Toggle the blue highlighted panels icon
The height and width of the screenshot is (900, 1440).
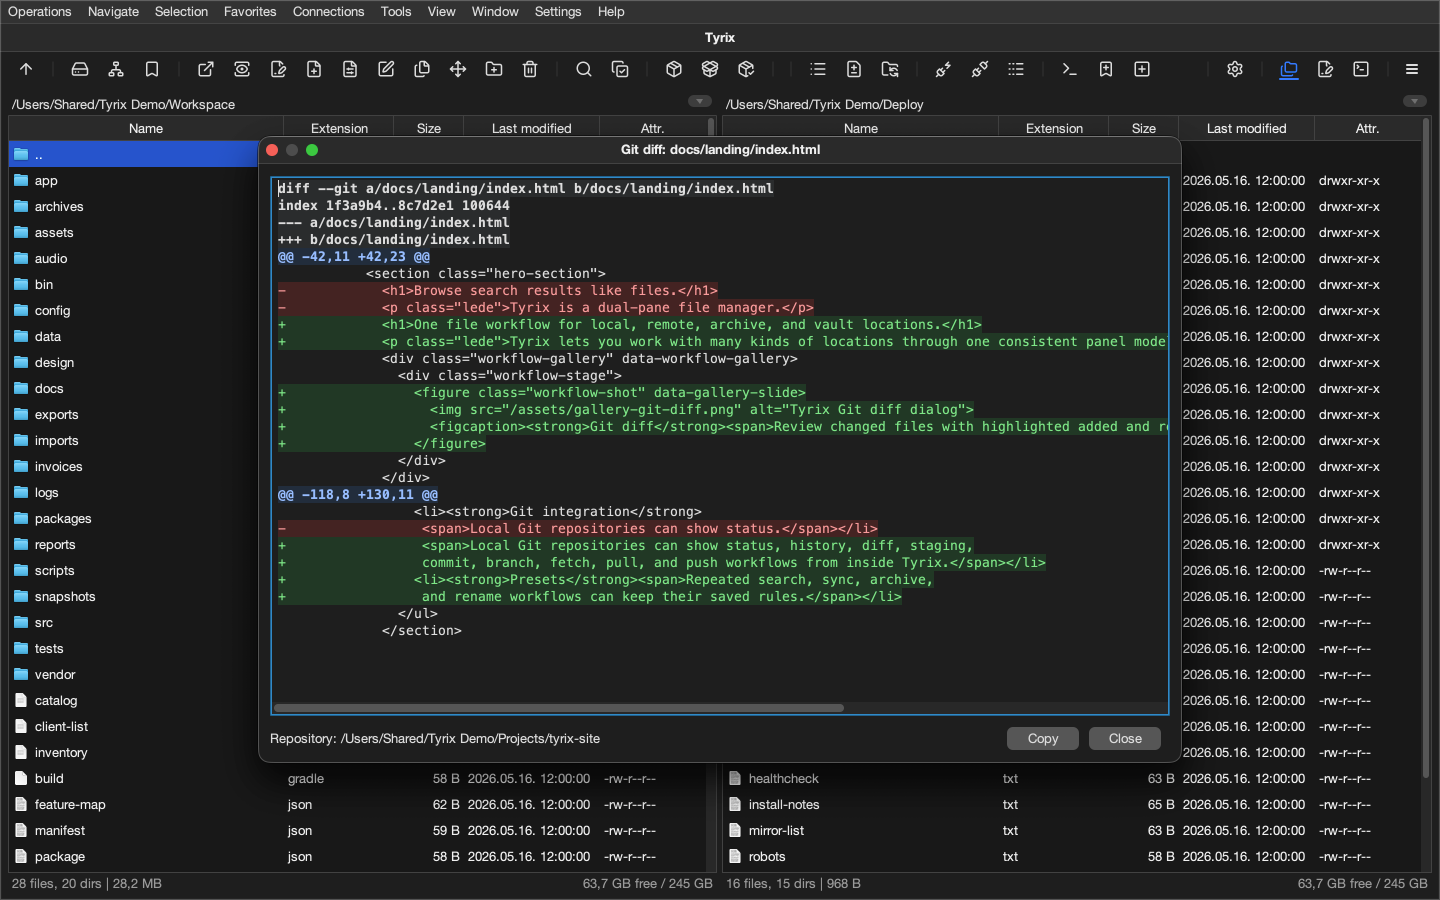click(x=1289, y=69)
